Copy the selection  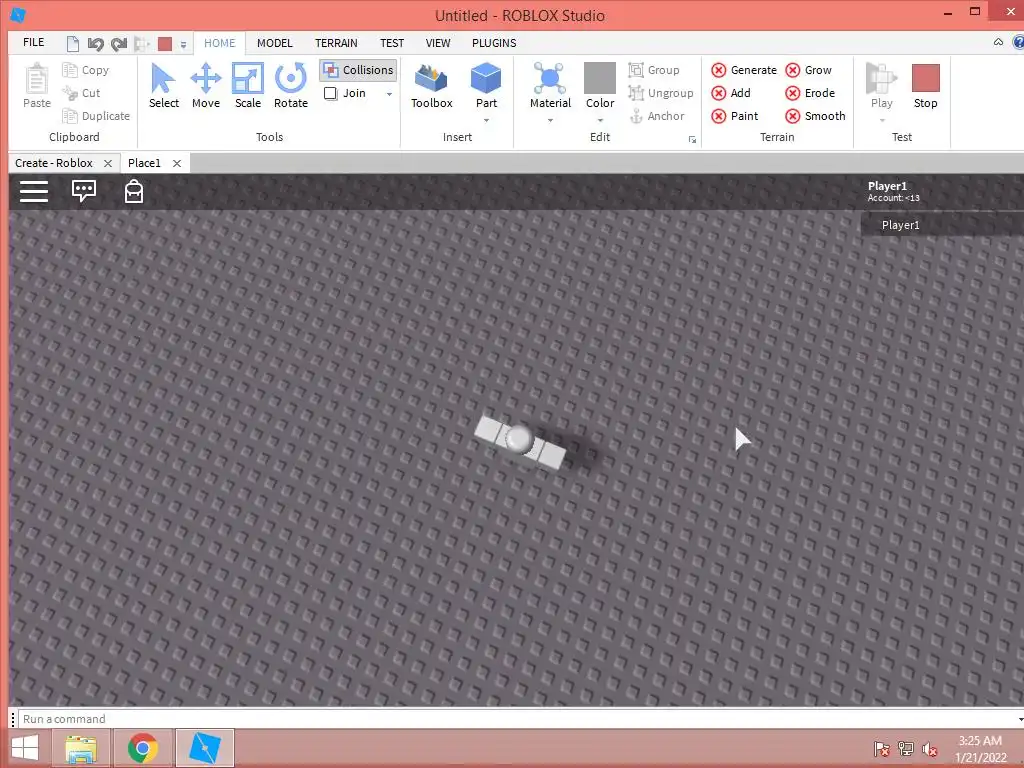(86, 70)
